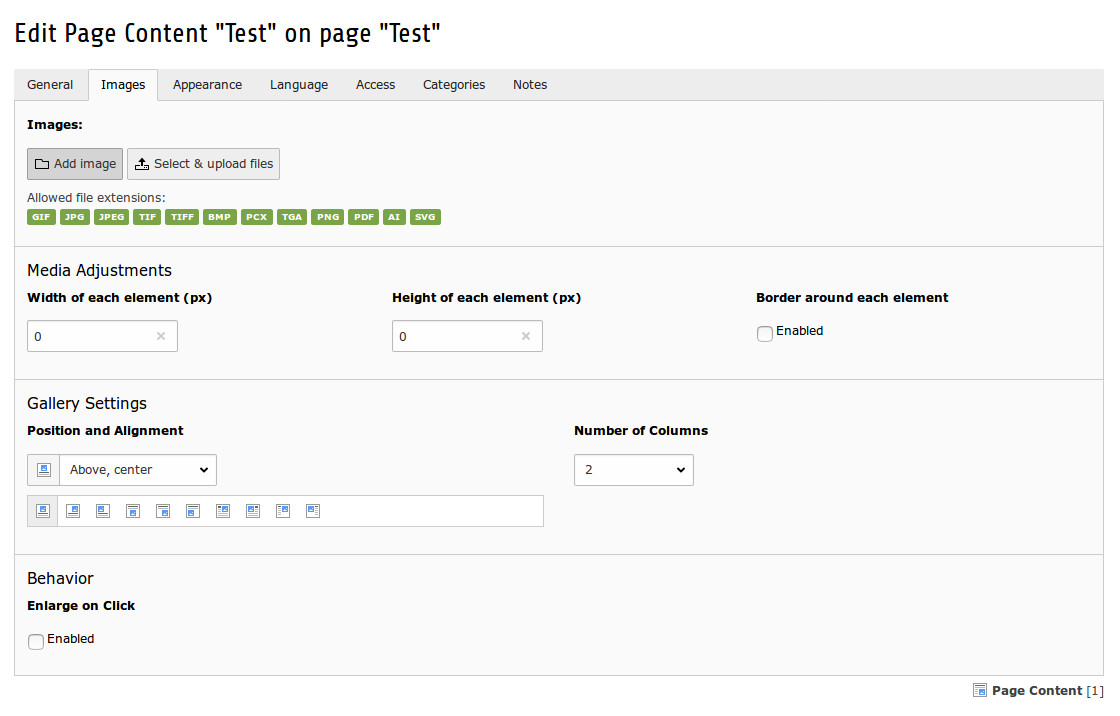The height and width of the screenshot is (716, 1120).
Task: Enable the Enlarge on Click checkbox
Action: 36,642
